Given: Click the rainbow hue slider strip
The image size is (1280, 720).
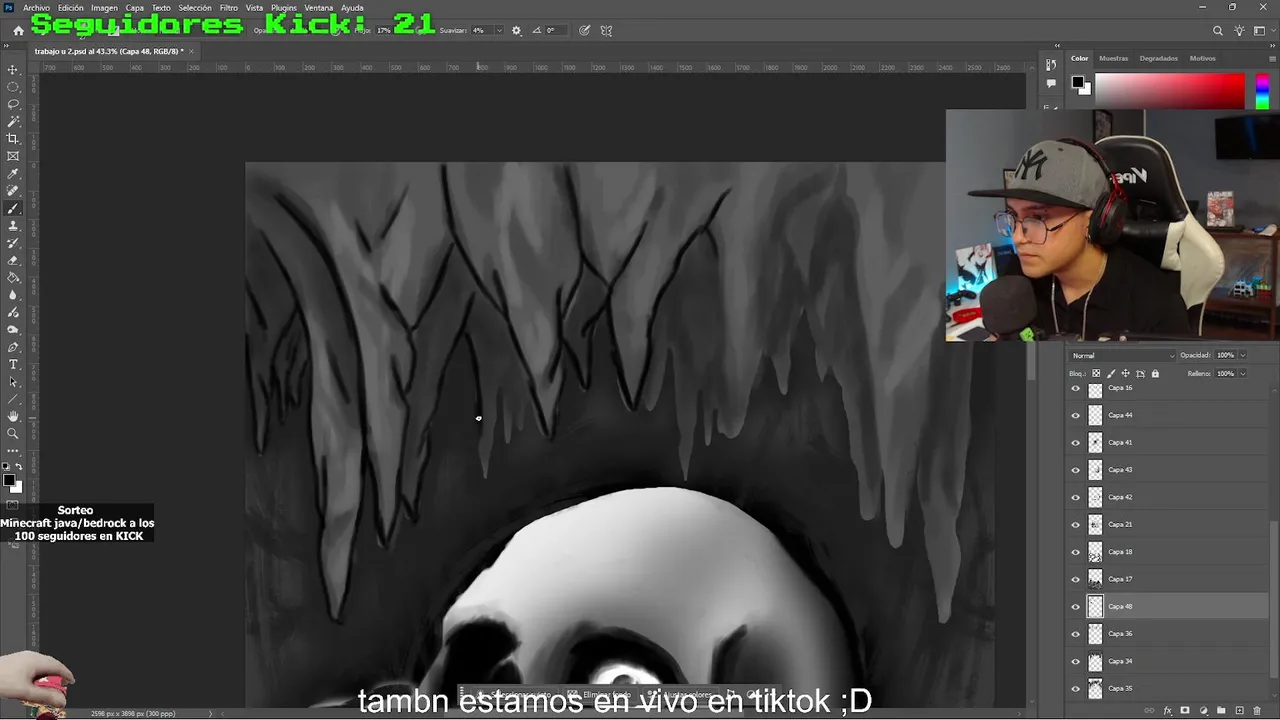Looking at the screenshot, I should point(1263,91).
